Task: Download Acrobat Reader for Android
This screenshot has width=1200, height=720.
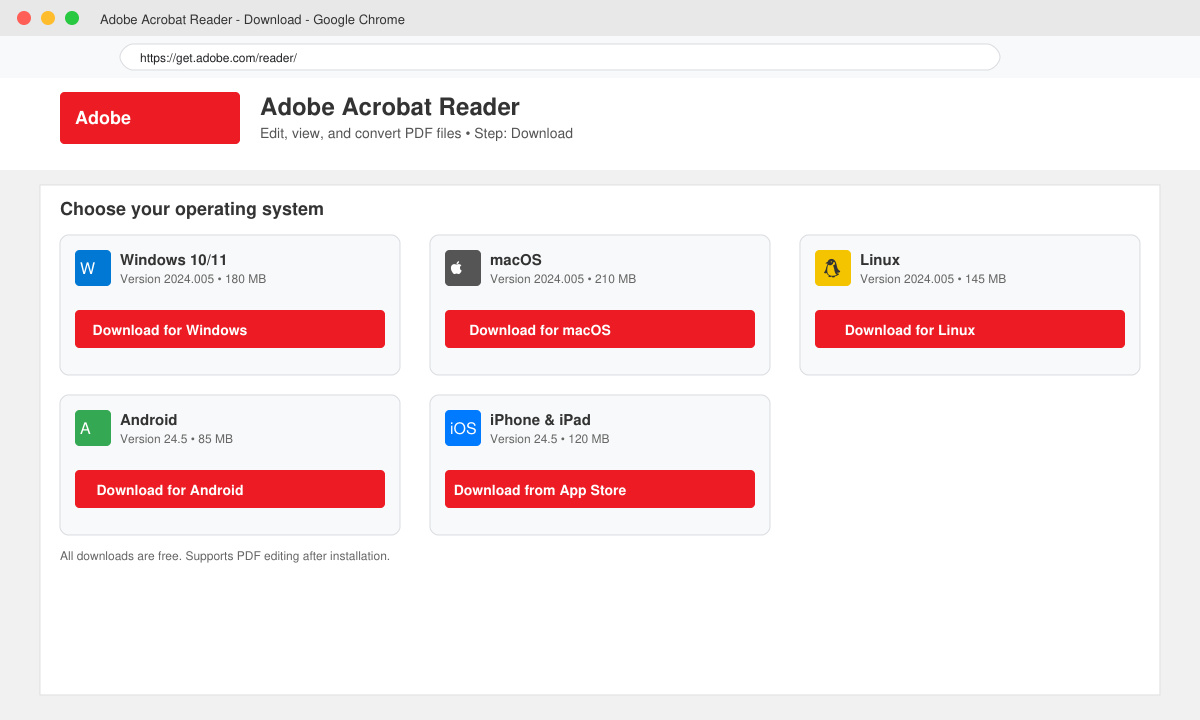Action: pyautogui.click(x=230, y=489)
